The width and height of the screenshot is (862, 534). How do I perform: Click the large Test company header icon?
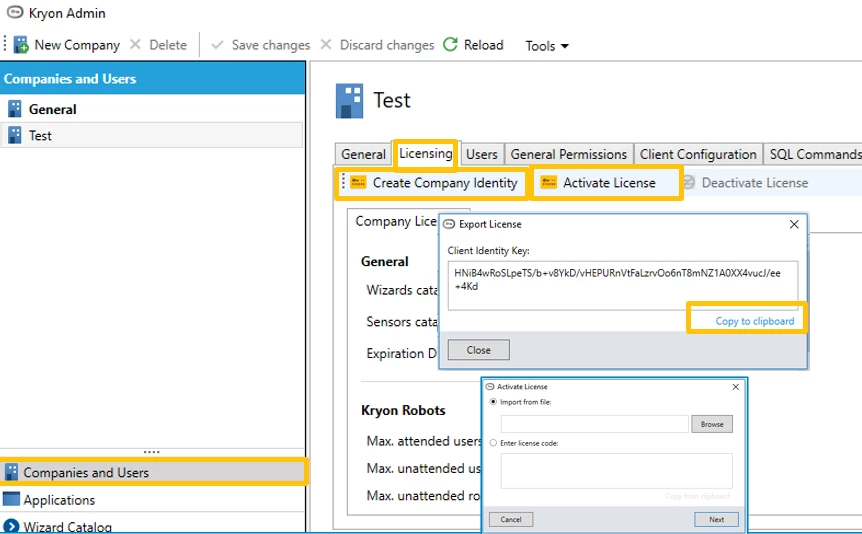pos(350,101)
